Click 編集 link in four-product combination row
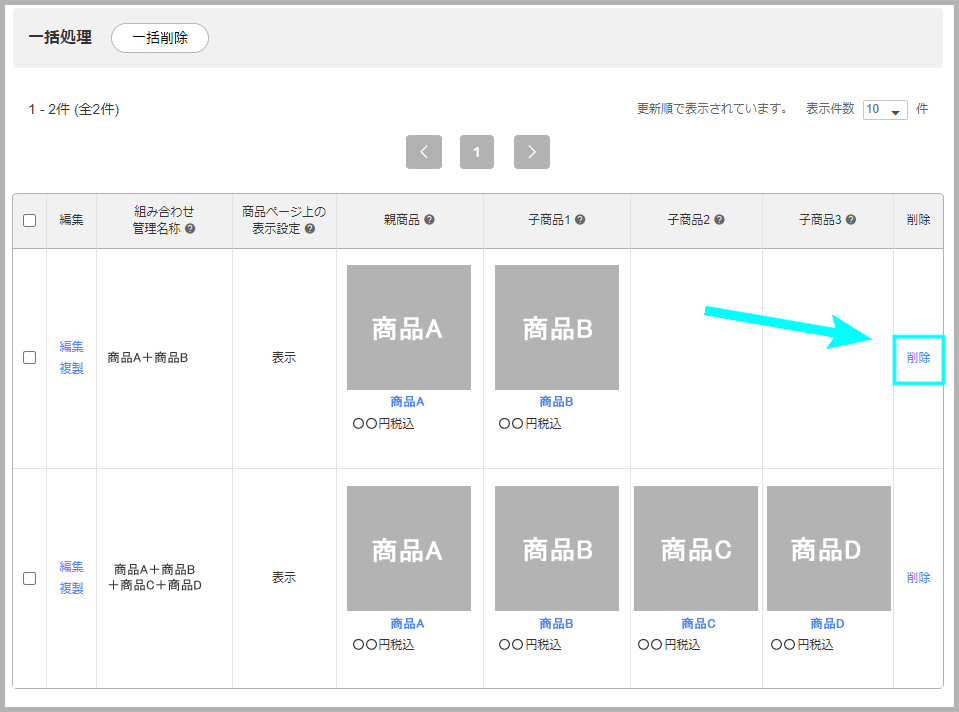This screenshot has height=712, width=959. click(72, 567)
